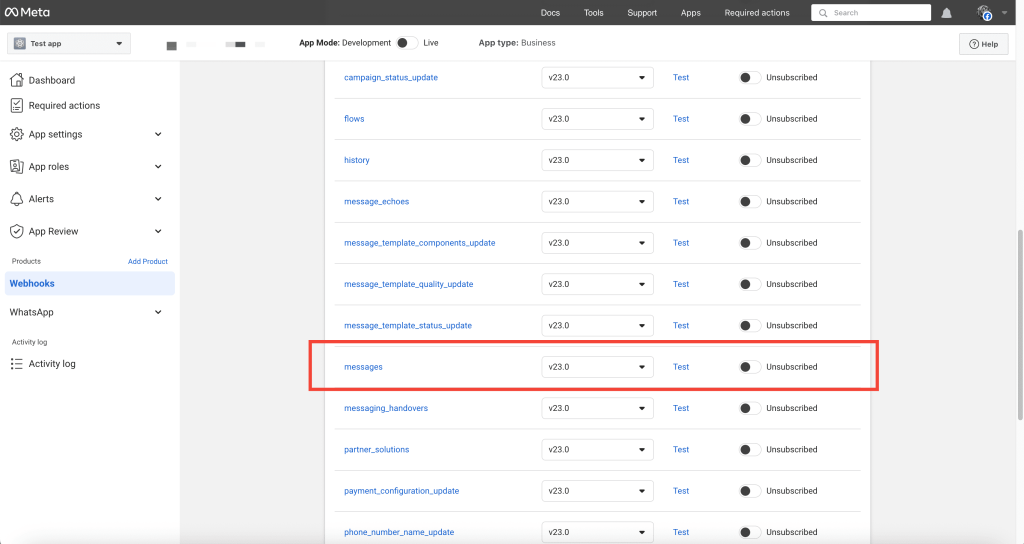Click the Meta logo in header
The width and height of the screenshot is (1024, 544).
point(29,13)
